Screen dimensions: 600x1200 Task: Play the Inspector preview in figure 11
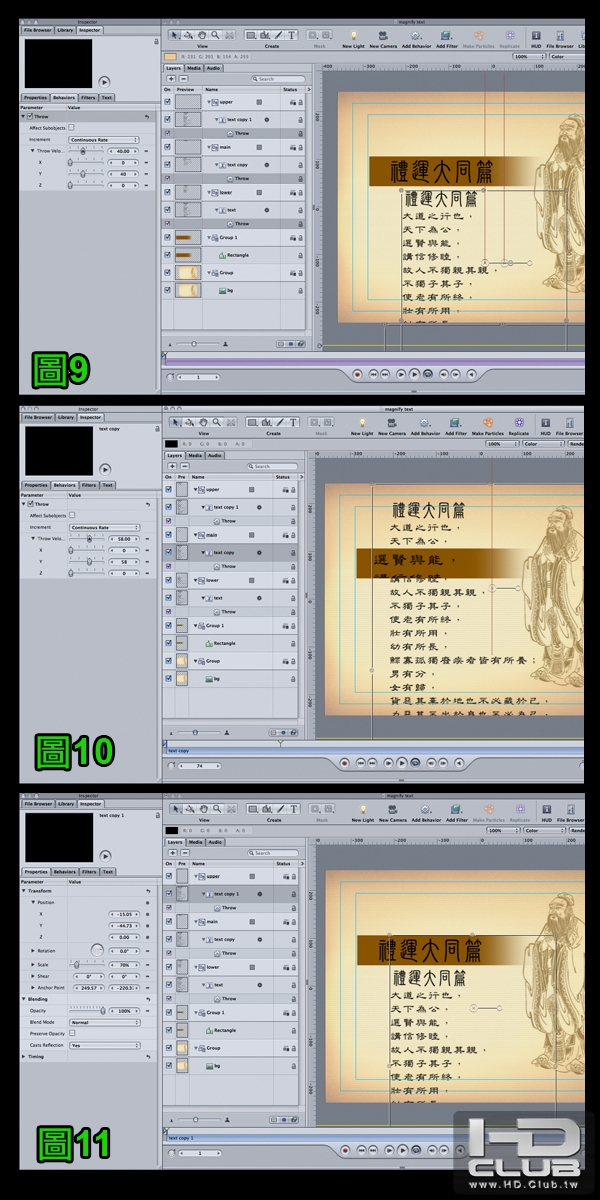[105, 857]
